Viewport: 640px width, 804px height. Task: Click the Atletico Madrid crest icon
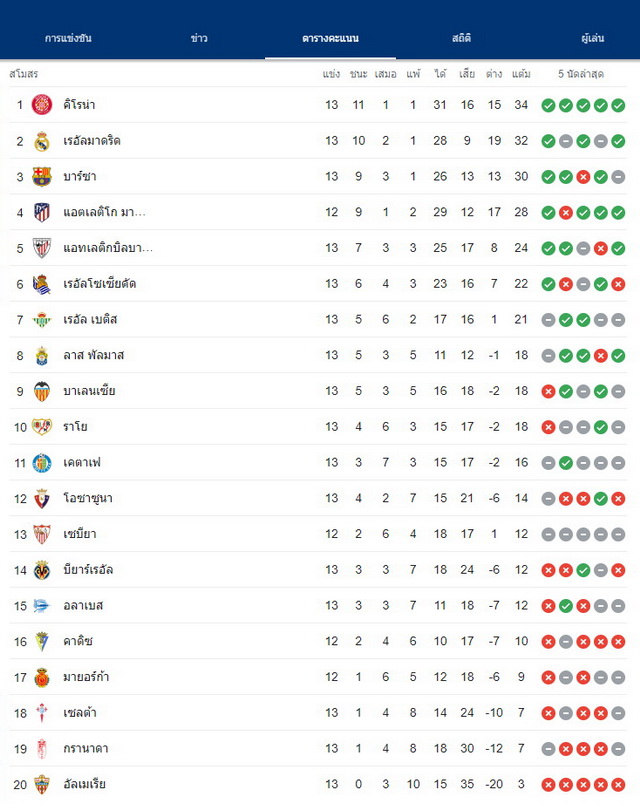coord(42,212)
